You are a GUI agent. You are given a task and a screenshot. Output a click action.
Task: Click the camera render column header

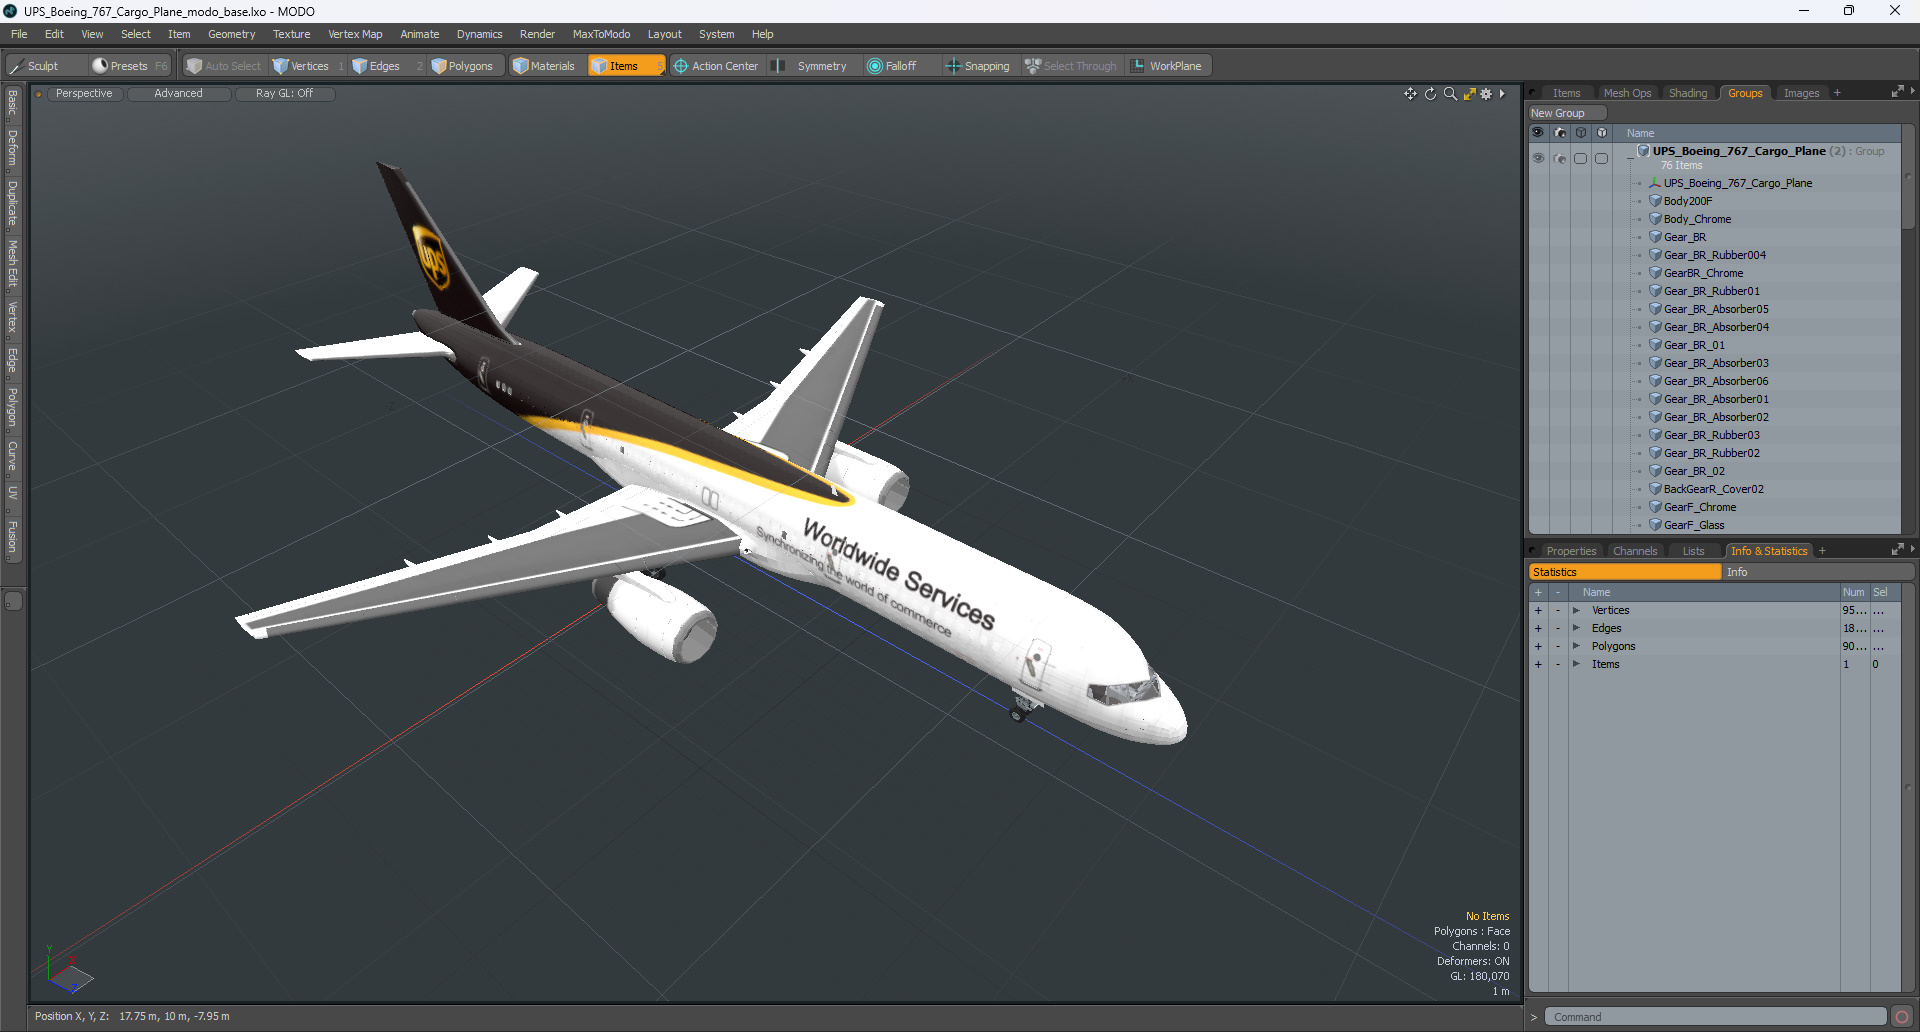(x=1560, y=133)
